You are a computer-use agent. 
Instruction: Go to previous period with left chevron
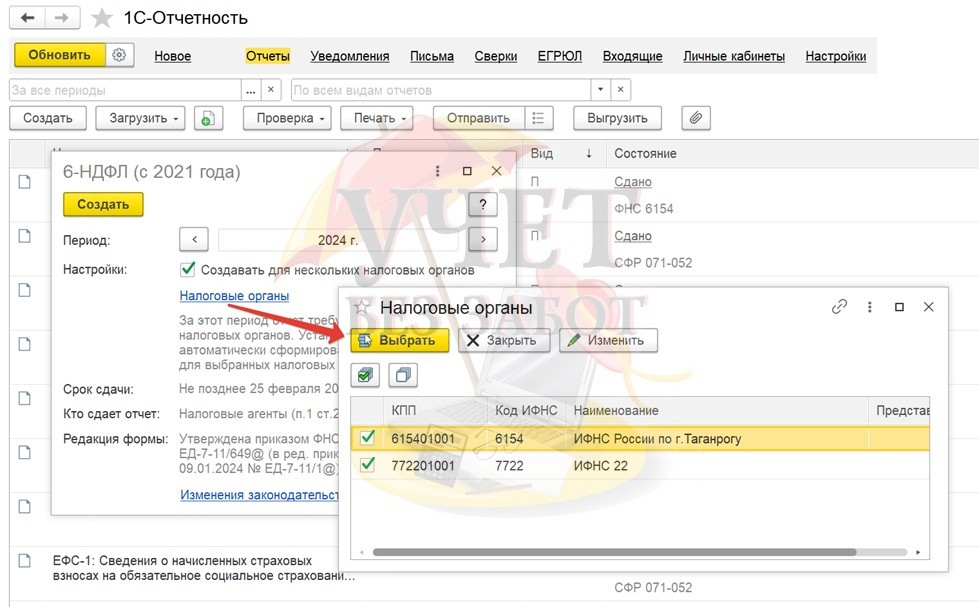pyautogui.click(x=195, y=239)
